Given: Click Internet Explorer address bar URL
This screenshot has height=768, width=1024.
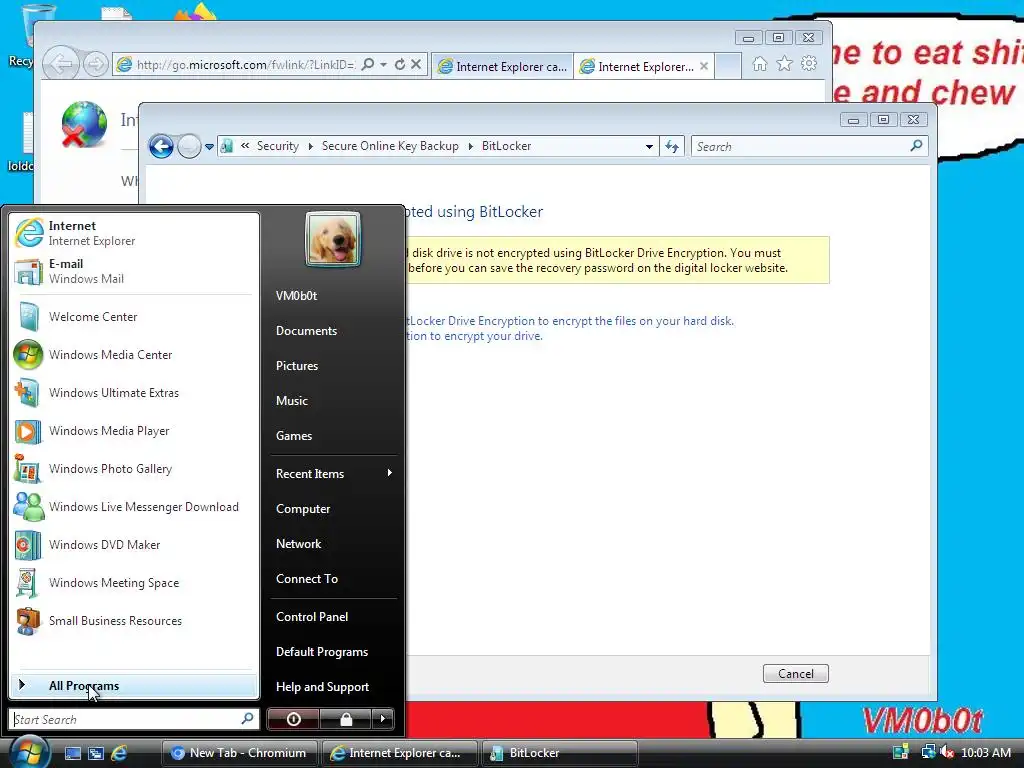Looking at the screenshot, I should 246,65.
